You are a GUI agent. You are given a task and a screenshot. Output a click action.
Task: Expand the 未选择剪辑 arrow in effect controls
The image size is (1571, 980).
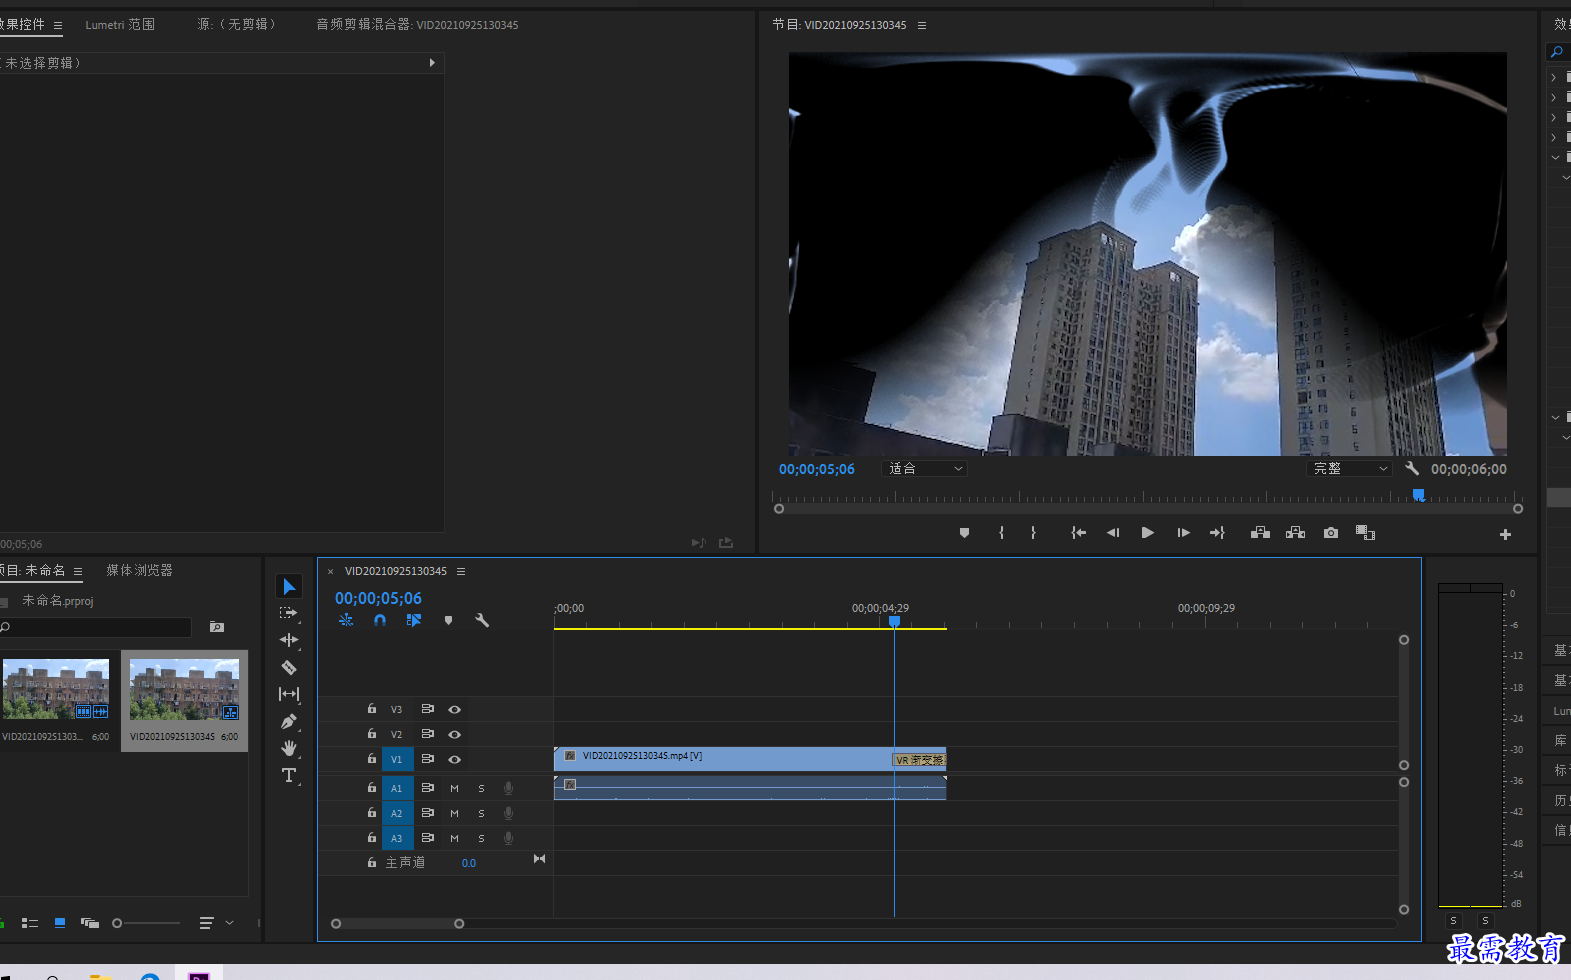tap(432, 62)
